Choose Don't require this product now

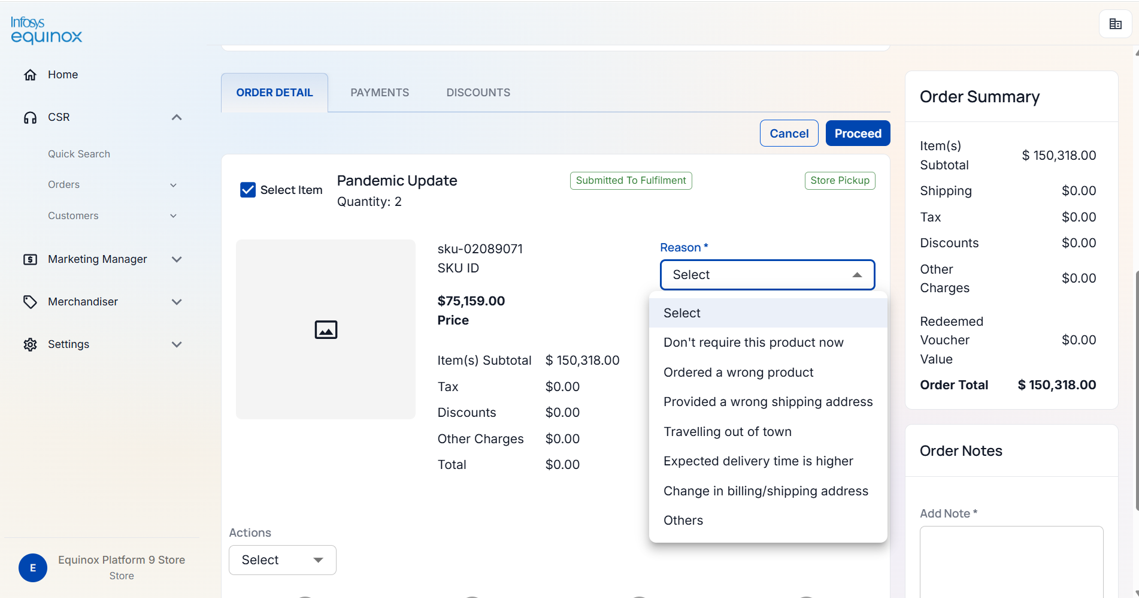point(768,342)
